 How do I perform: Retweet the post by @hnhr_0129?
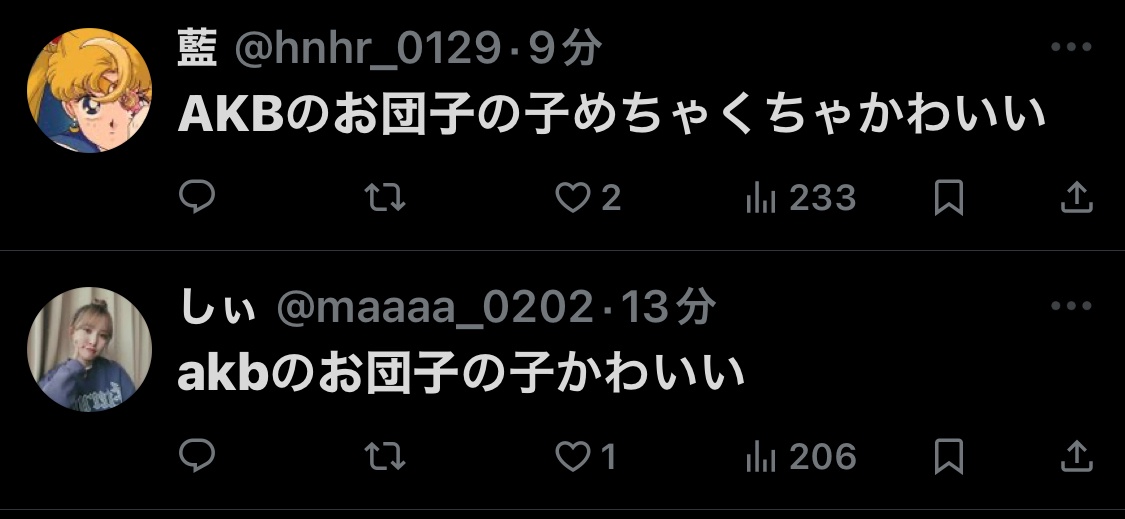click(x=385, y=197)
